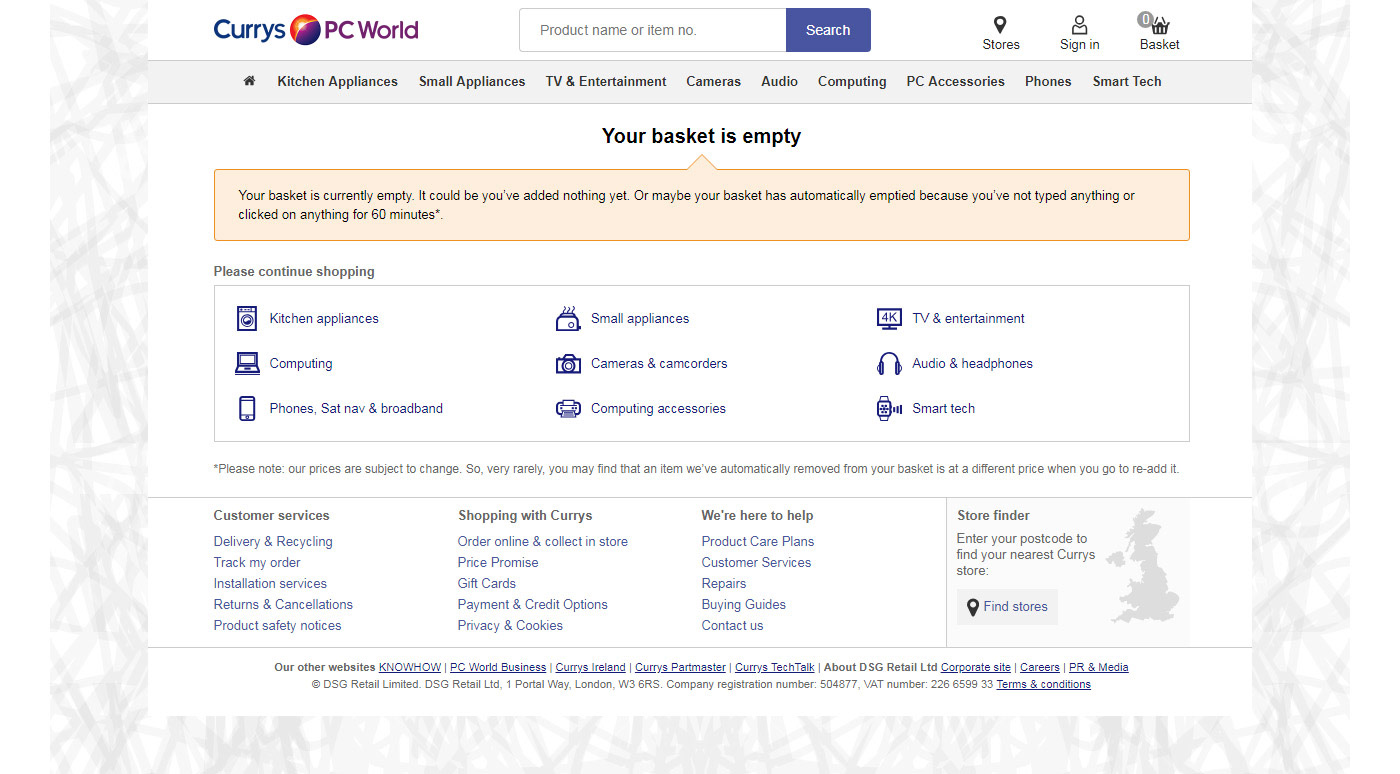Open PC Accessories nav menu
This screenshot has height=774, width=1400.
(x=956, y=82)
